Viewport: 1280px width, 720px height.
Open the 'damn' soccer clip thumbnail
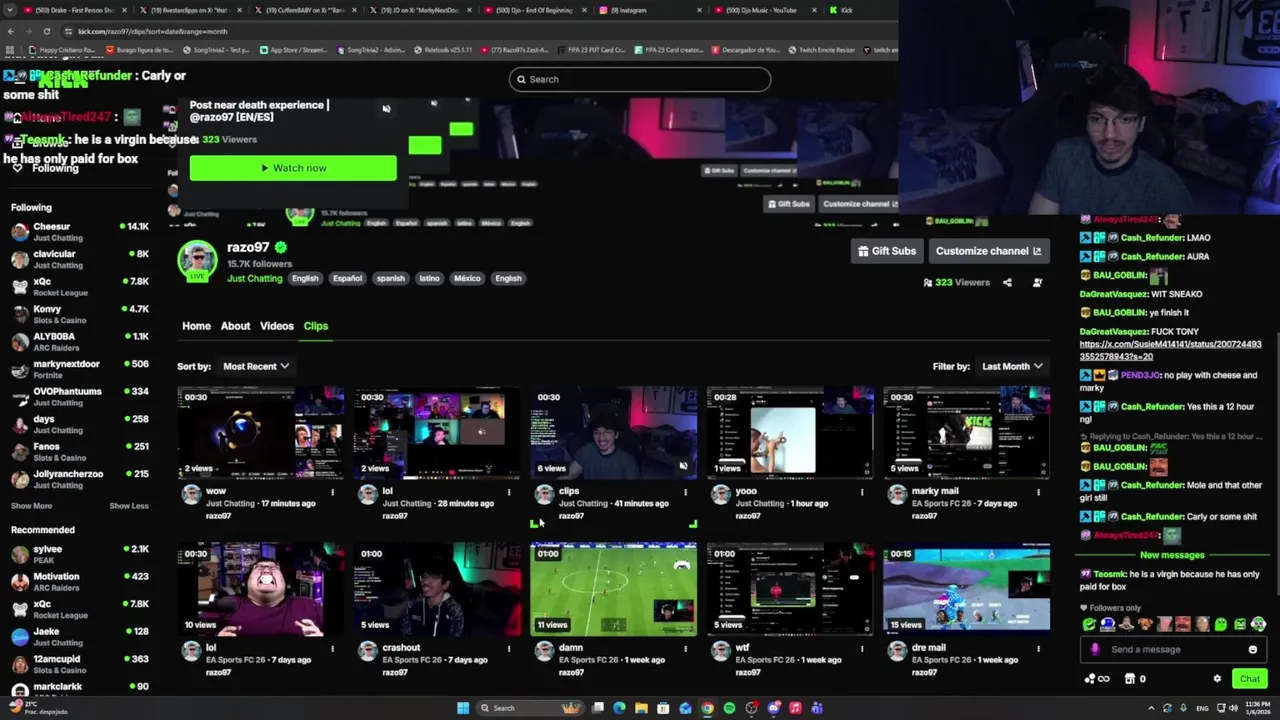point(613,590)
